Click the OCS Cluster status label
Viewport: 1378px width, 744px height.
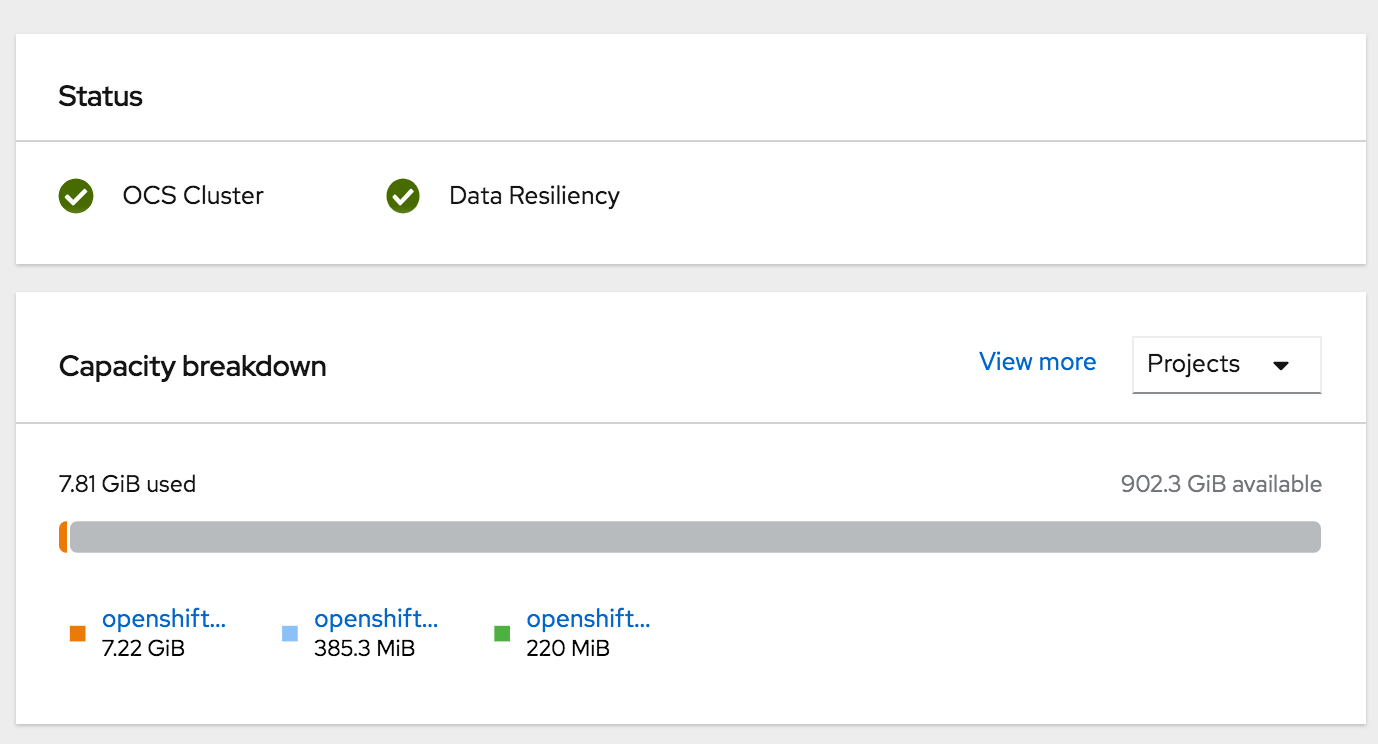click(x=193, y=196)
